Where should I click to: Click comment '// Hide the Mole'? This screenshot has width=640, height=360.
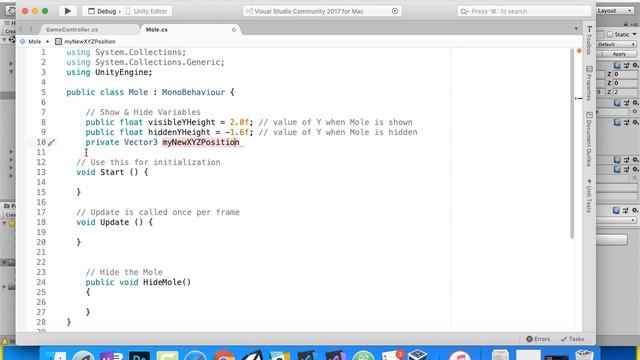click(x=124, y=272)
